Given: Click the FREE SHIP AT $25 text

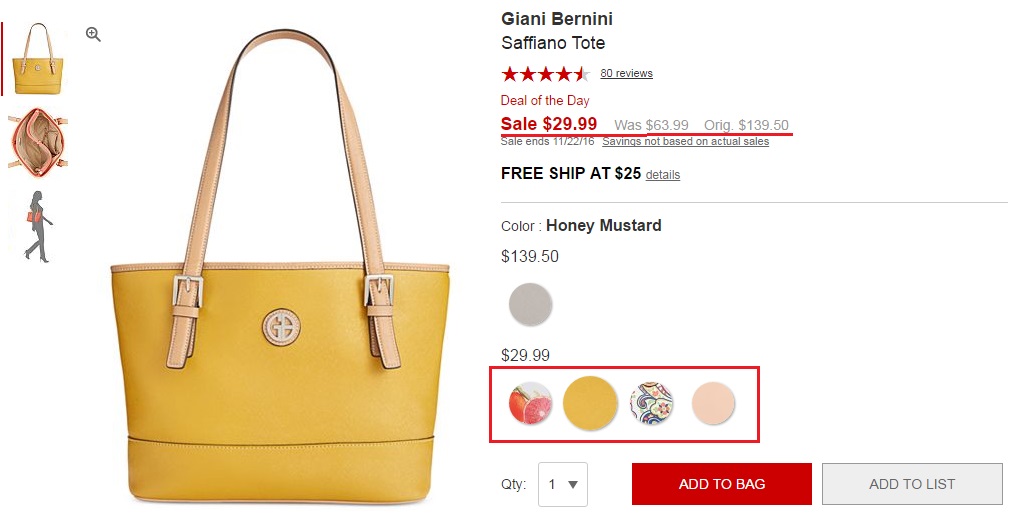Looking at the screenshot, I should point(570,173).
